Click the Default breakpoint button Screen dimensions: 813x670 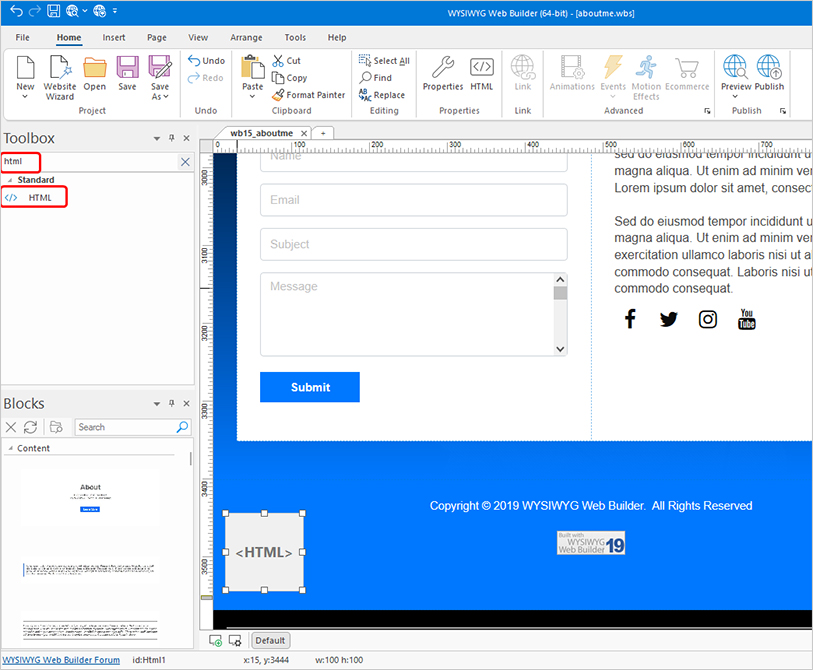tap(270, 640)
